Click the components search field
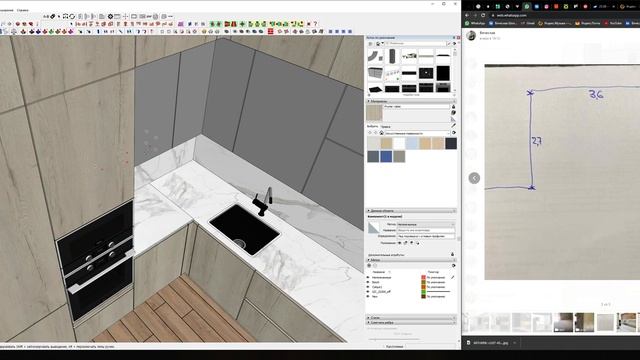This screenshot has width=640, height=360. (416, 43)
